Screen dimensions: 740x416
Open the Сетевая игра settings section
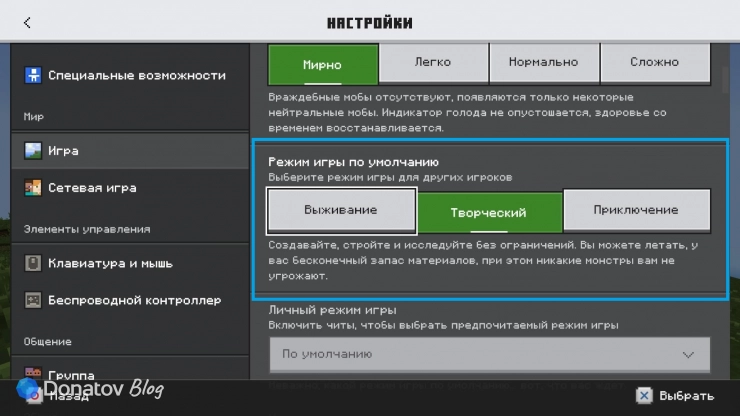point(130,188)
